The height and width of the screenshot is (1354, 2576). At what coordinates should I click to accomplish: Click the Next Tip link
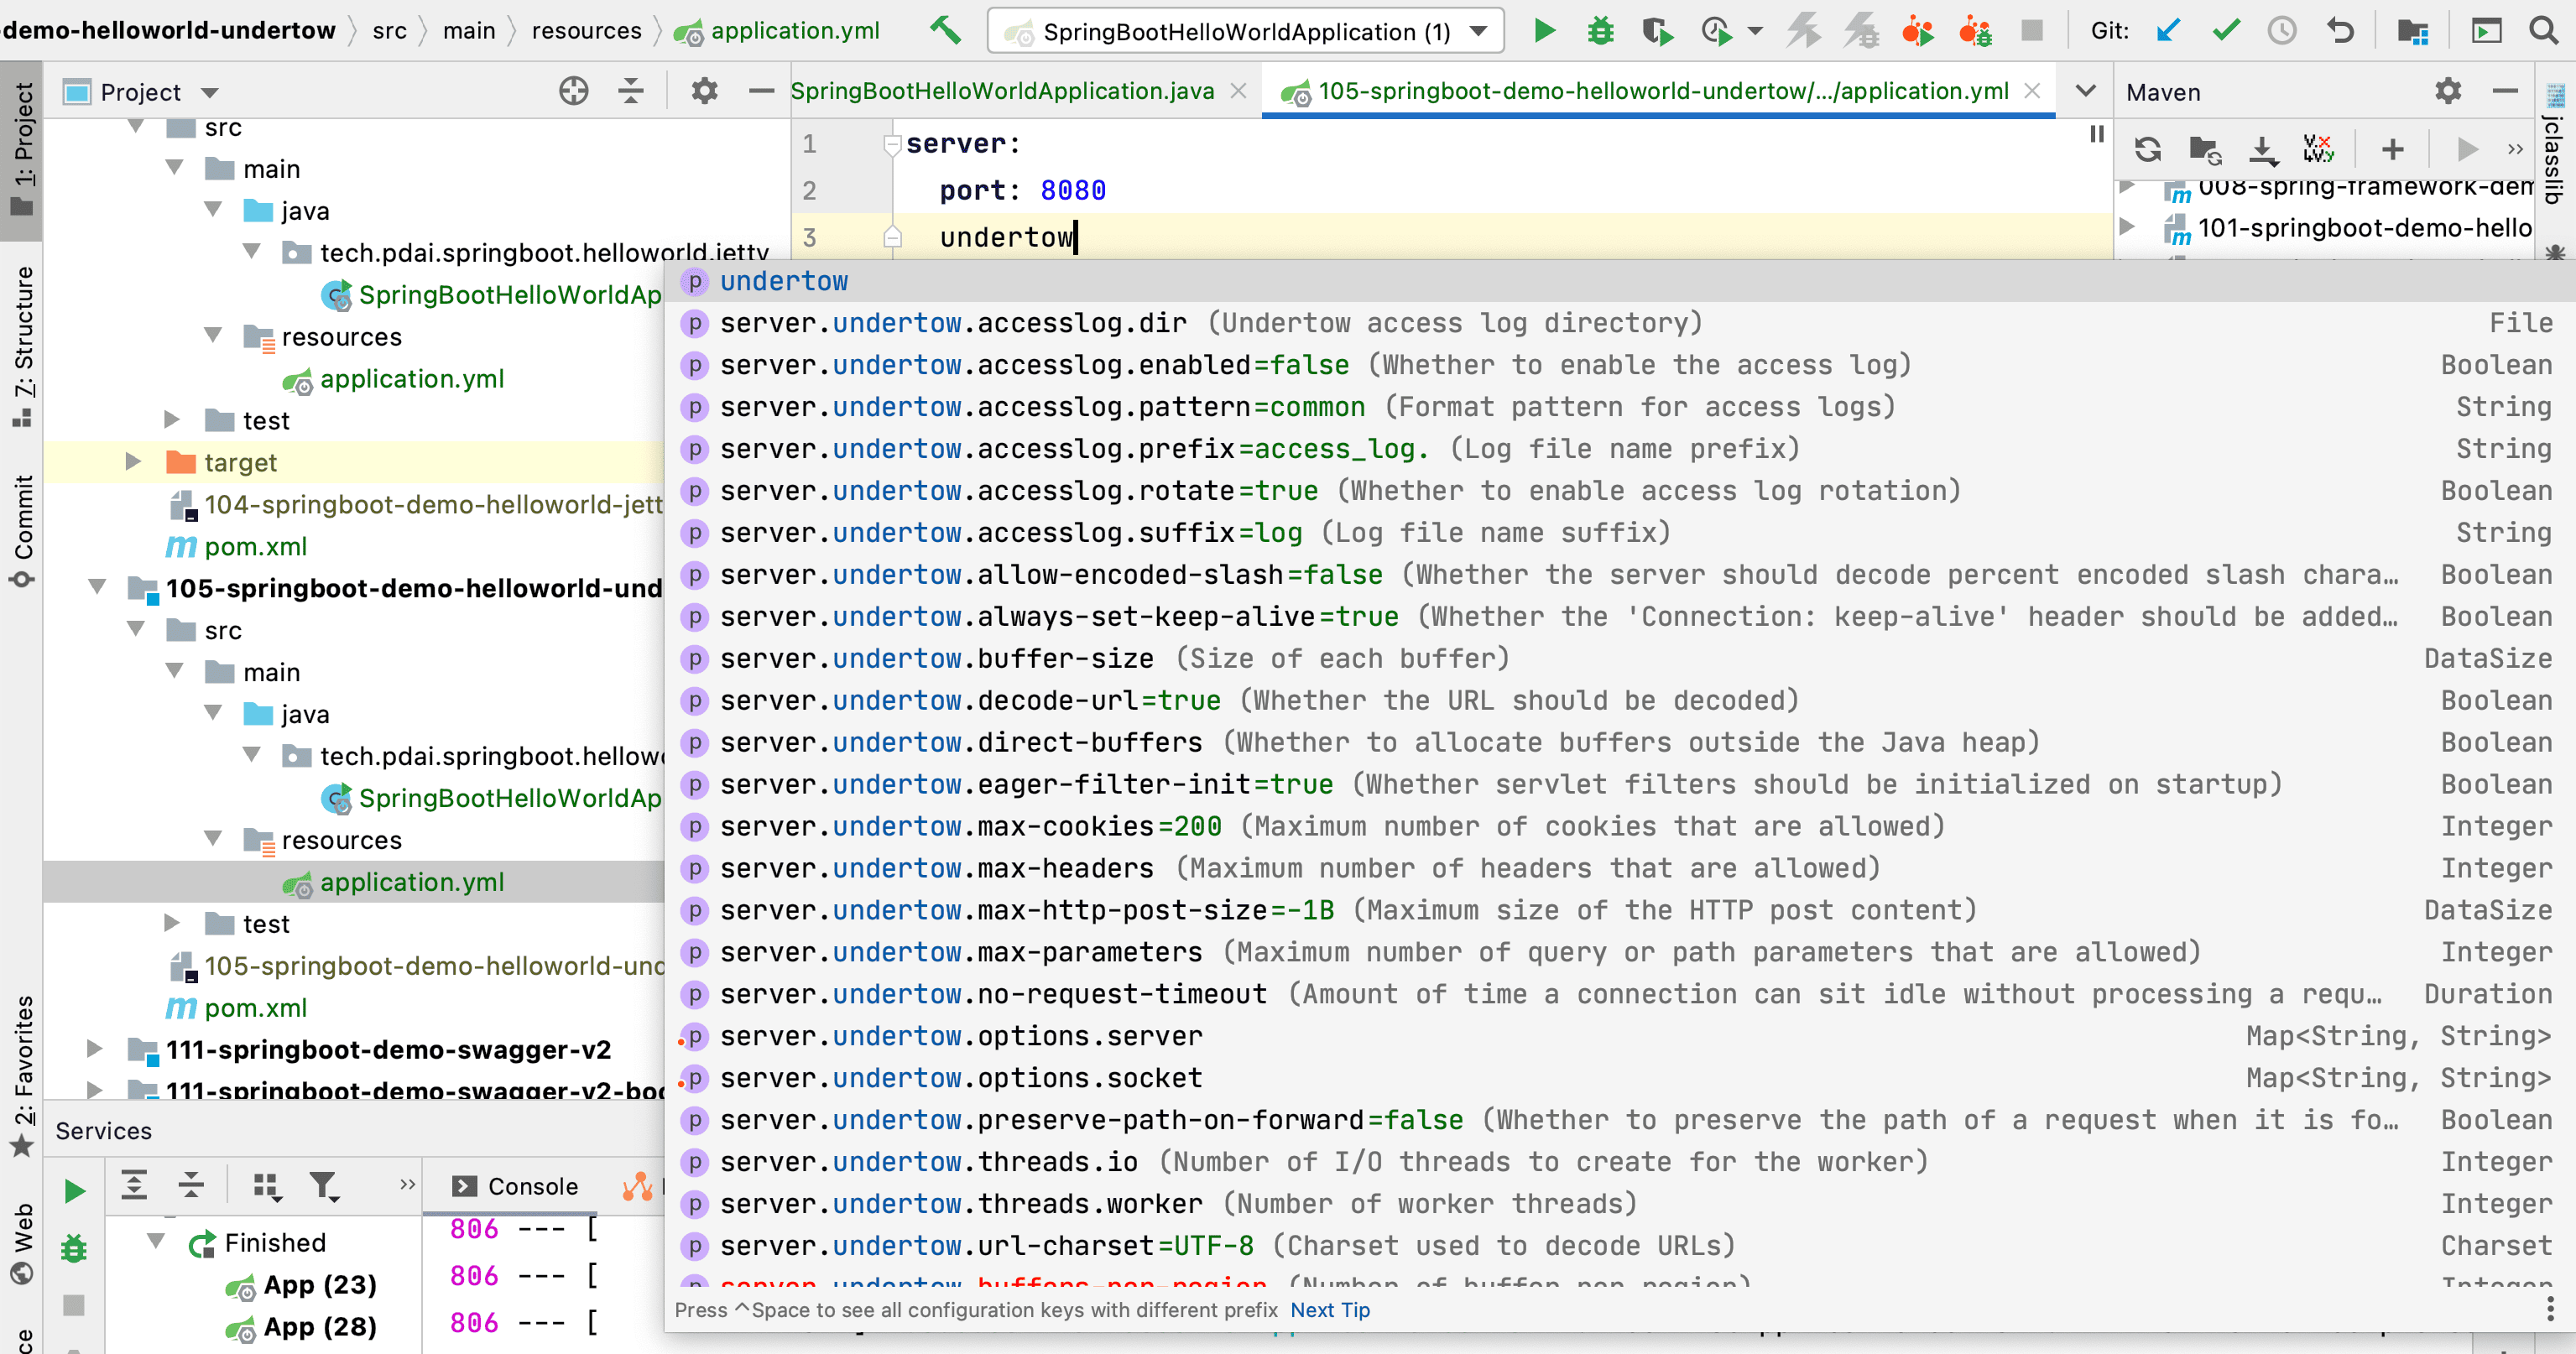[x=1329, y=1310]
